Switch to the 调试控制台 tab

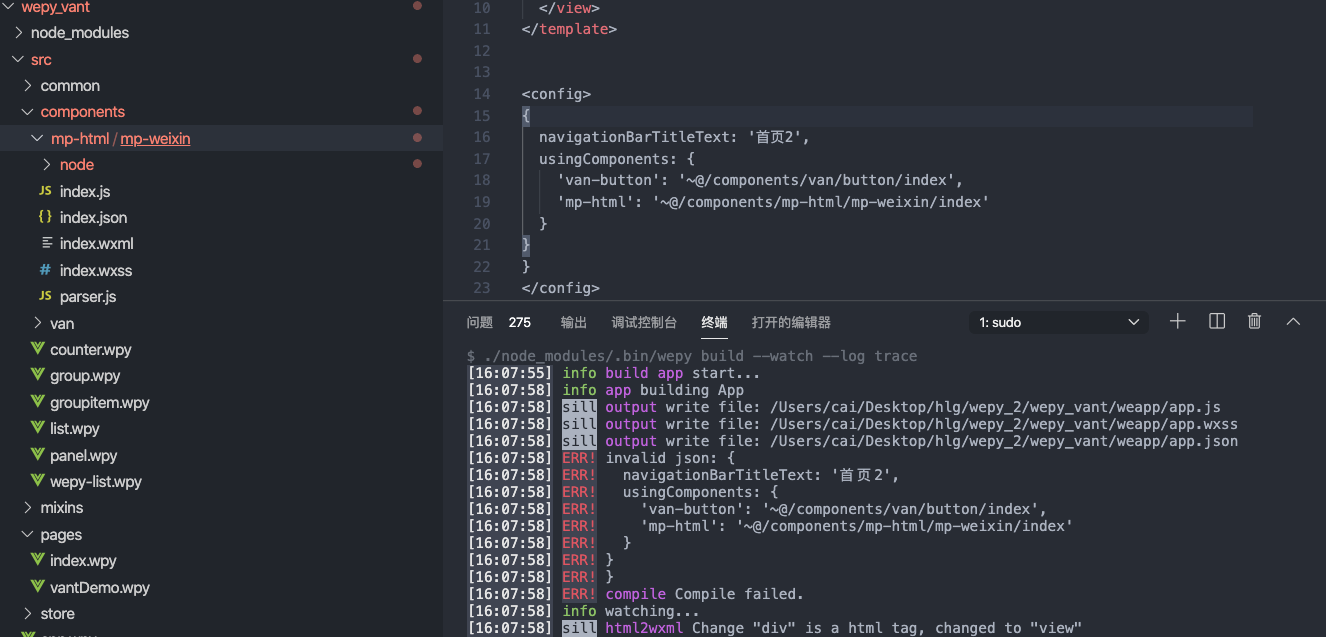pos(644,322)
